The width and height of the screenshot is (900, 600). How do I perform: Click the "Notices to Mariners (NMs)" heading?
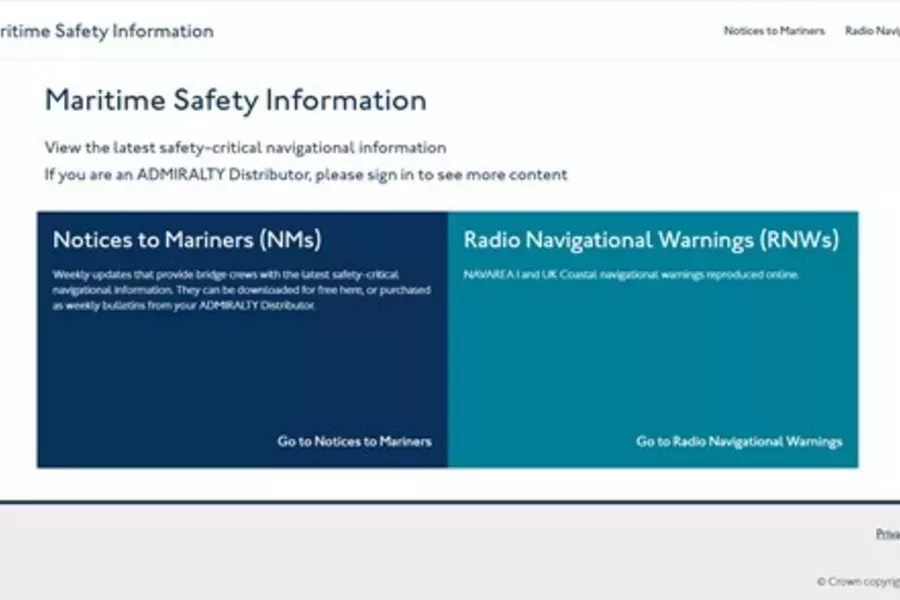(x=187, y=240)
